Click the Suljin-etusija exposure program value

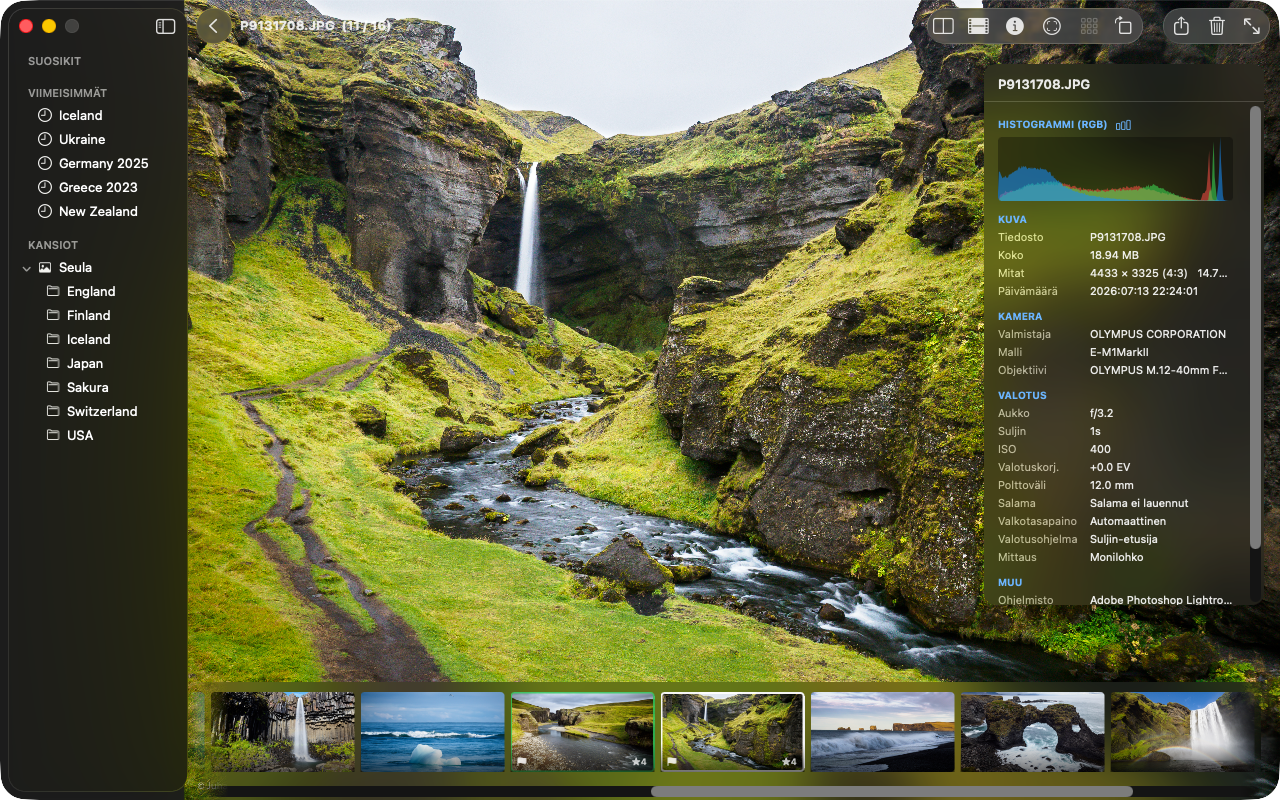(1124, 539)
